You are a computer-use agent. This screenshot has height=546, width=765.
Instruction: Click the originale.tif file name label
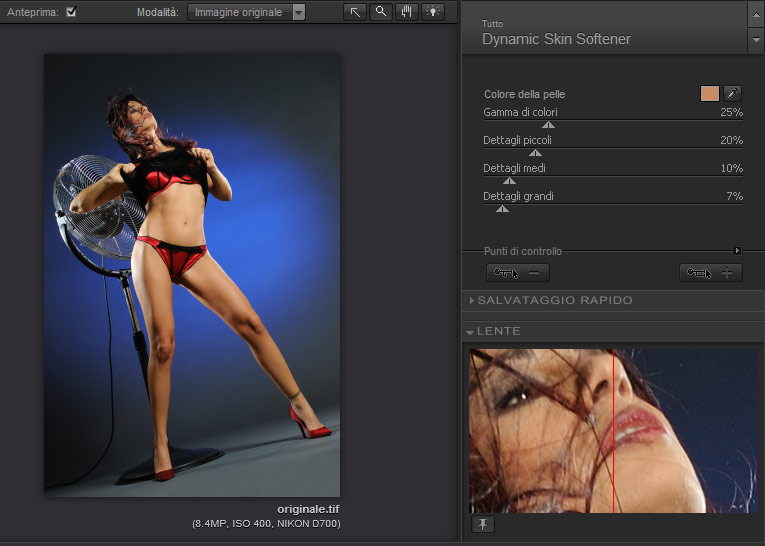(308, 509)
